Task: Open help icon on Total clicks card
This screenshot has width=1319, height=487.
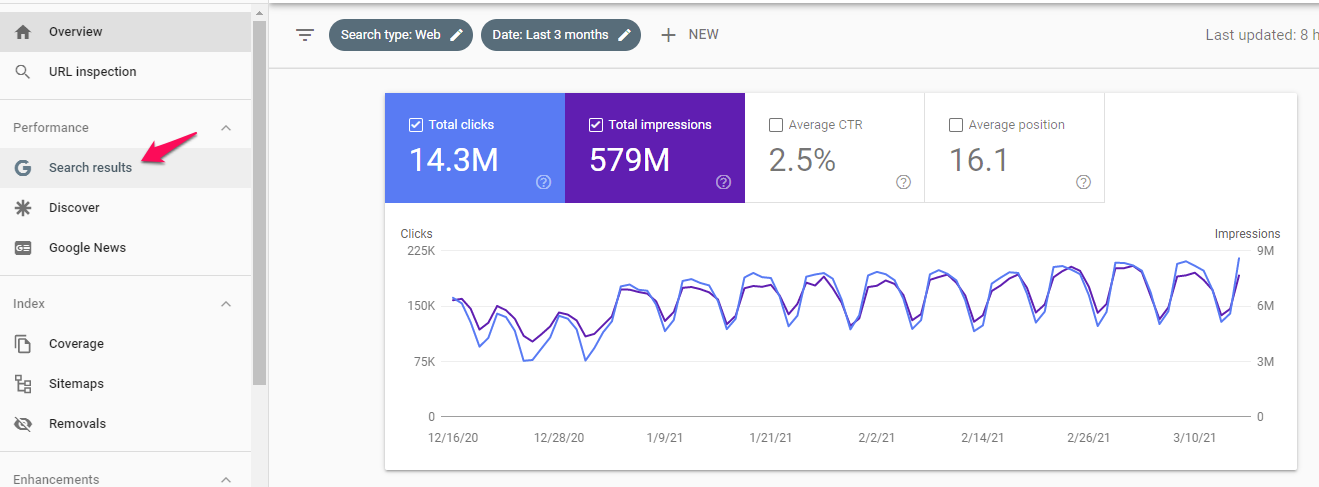Action: (x=544, y=182)
